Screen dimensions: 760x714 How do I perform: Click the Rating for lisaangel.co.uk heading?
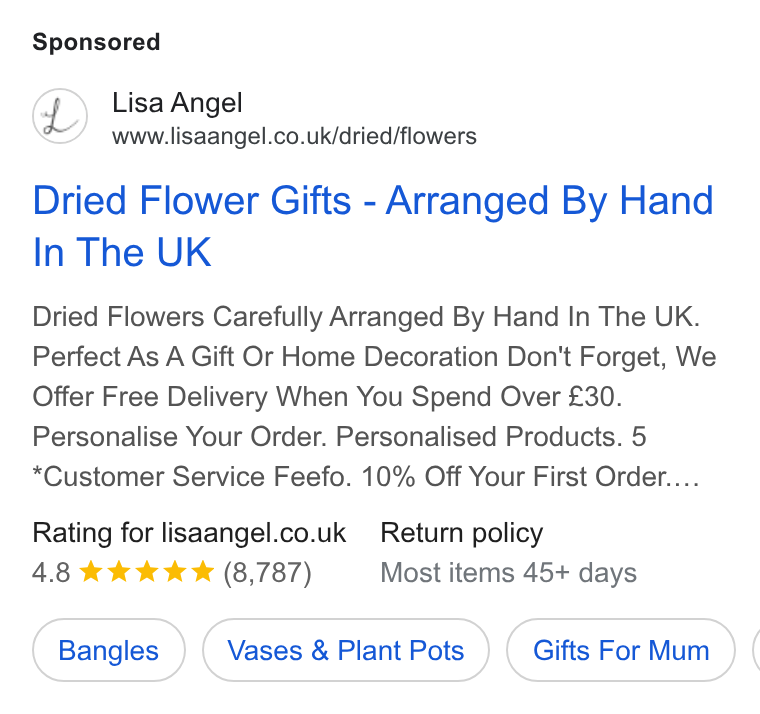pyautogui.click(x=189, y=533)
